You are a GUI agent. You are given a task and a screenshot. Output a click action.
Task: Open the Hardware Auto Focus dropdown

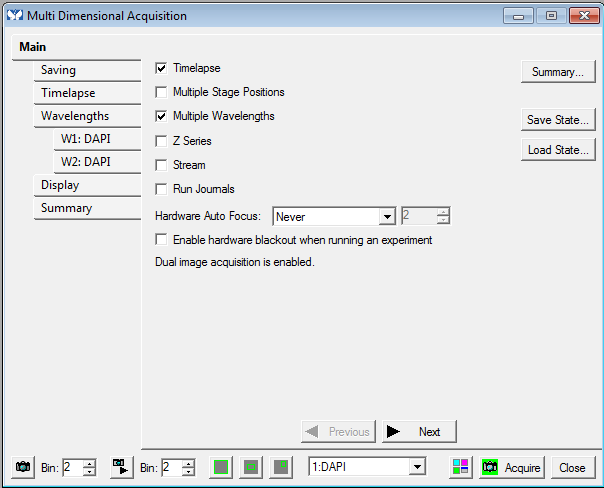(387, 216)
